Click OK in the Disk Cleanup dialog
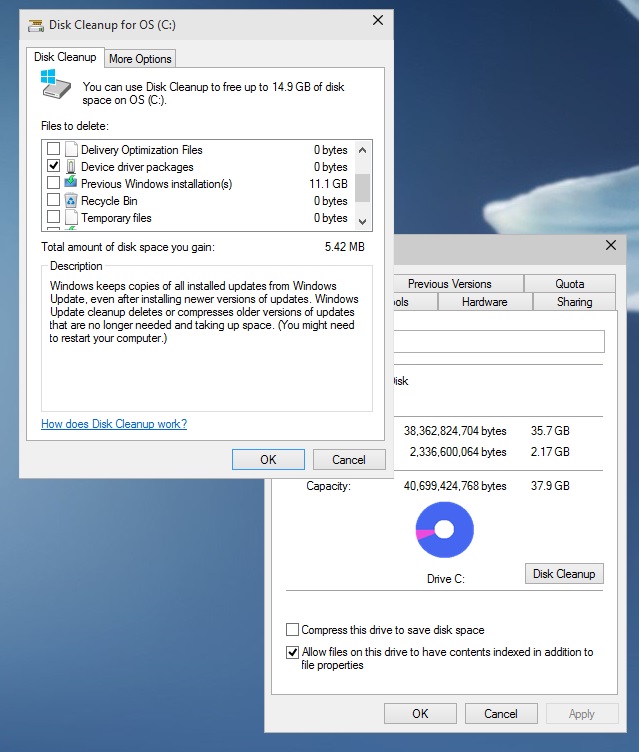 pyautogui.click(x=268, y=459)
